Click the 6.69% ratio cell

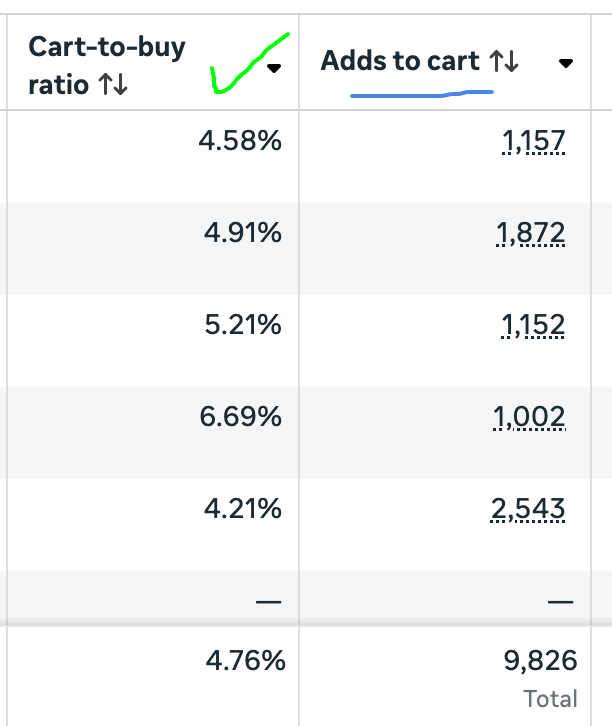click(x=240, y=418)
